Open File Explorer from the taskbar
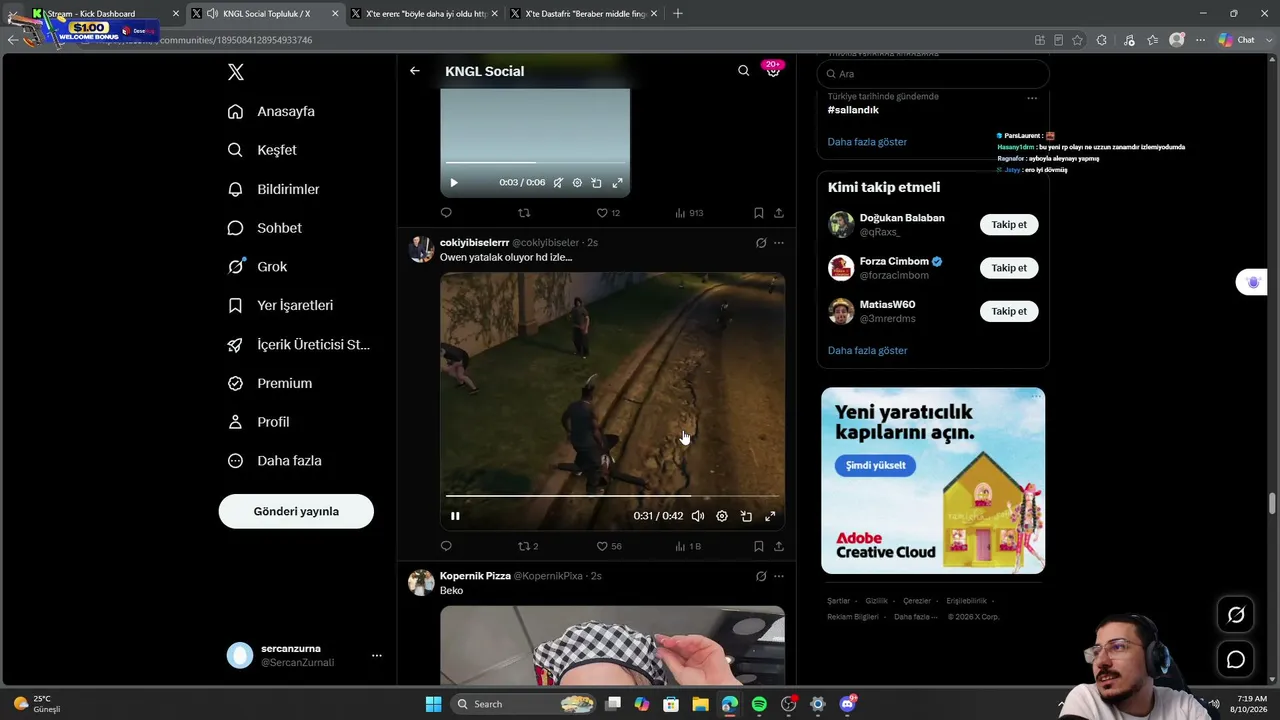 click(x=700, y=704)
